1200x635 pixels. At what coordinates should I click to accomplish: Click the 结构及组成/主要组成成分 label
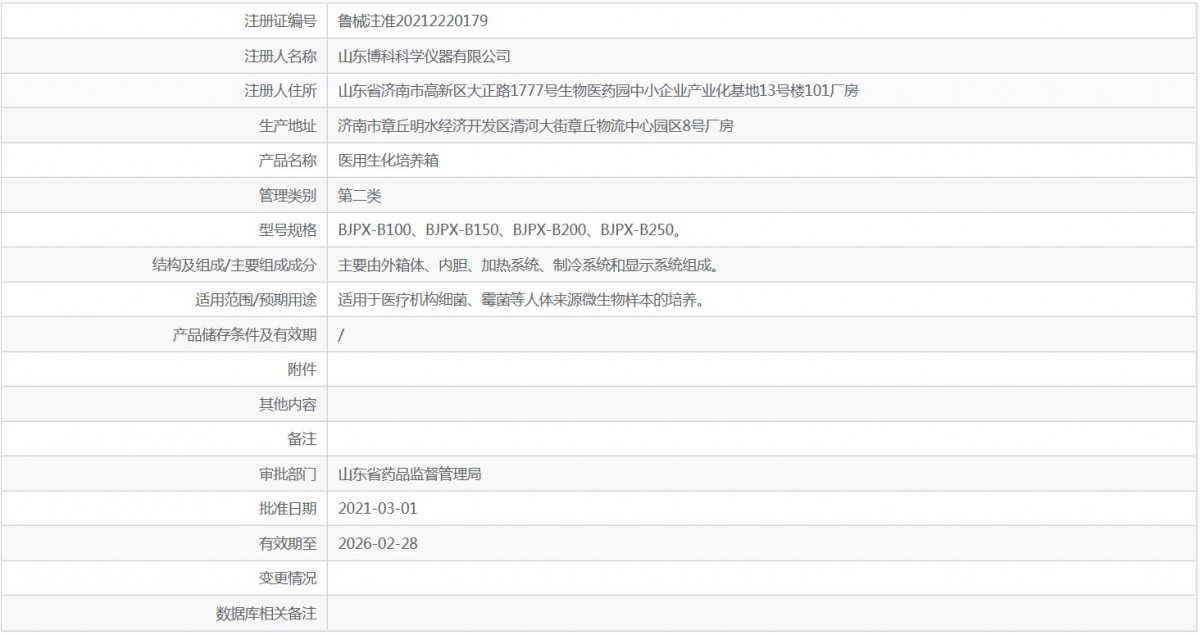point(232,265)
